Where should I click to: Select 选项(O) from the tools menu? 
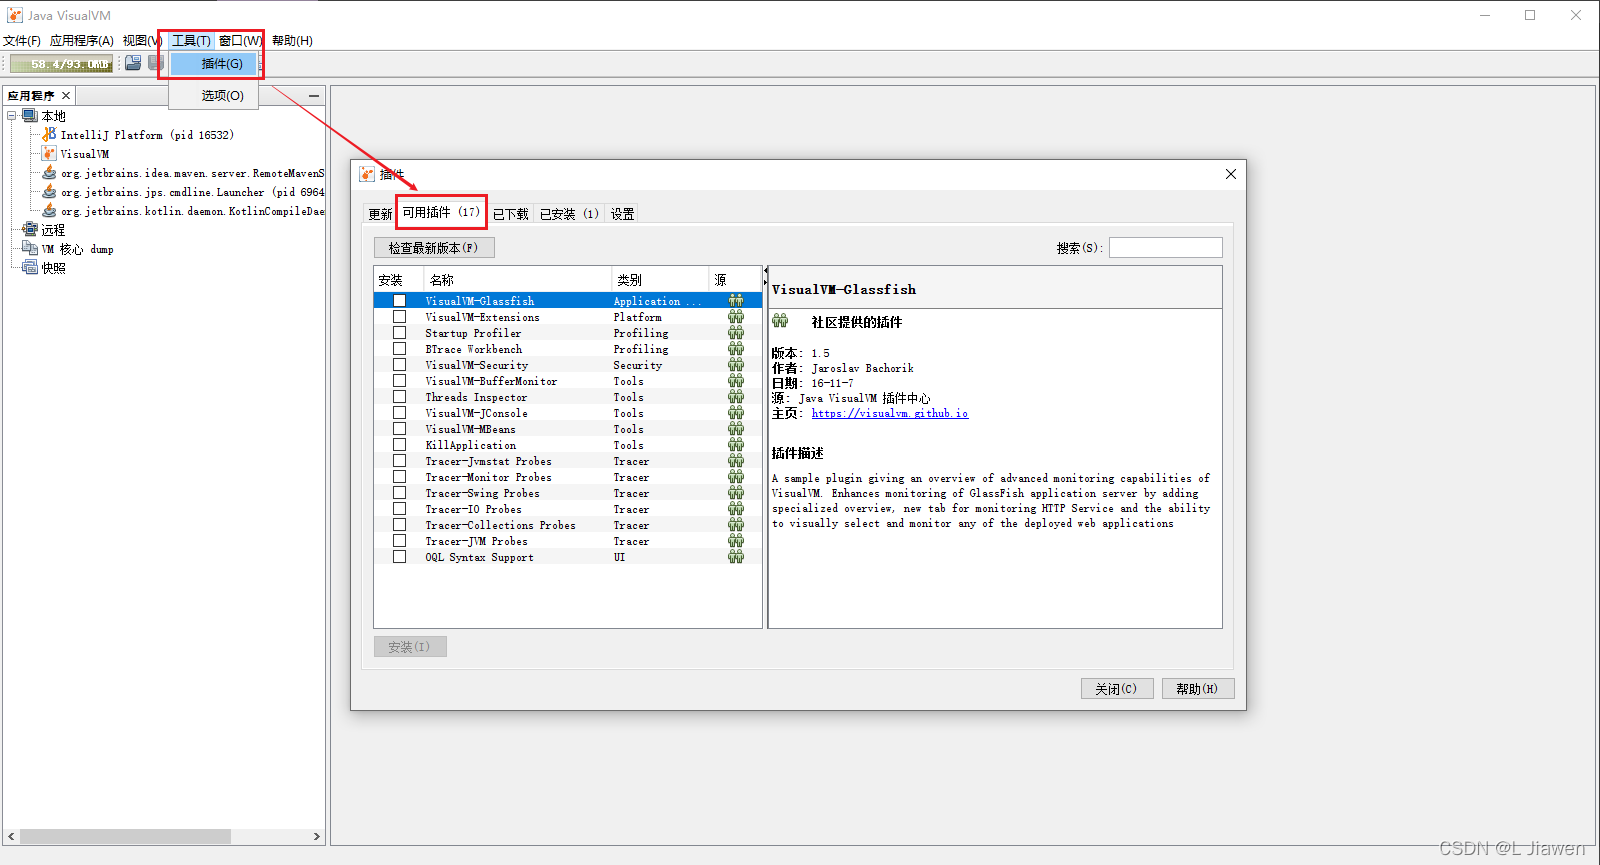[x=214, y=95]
